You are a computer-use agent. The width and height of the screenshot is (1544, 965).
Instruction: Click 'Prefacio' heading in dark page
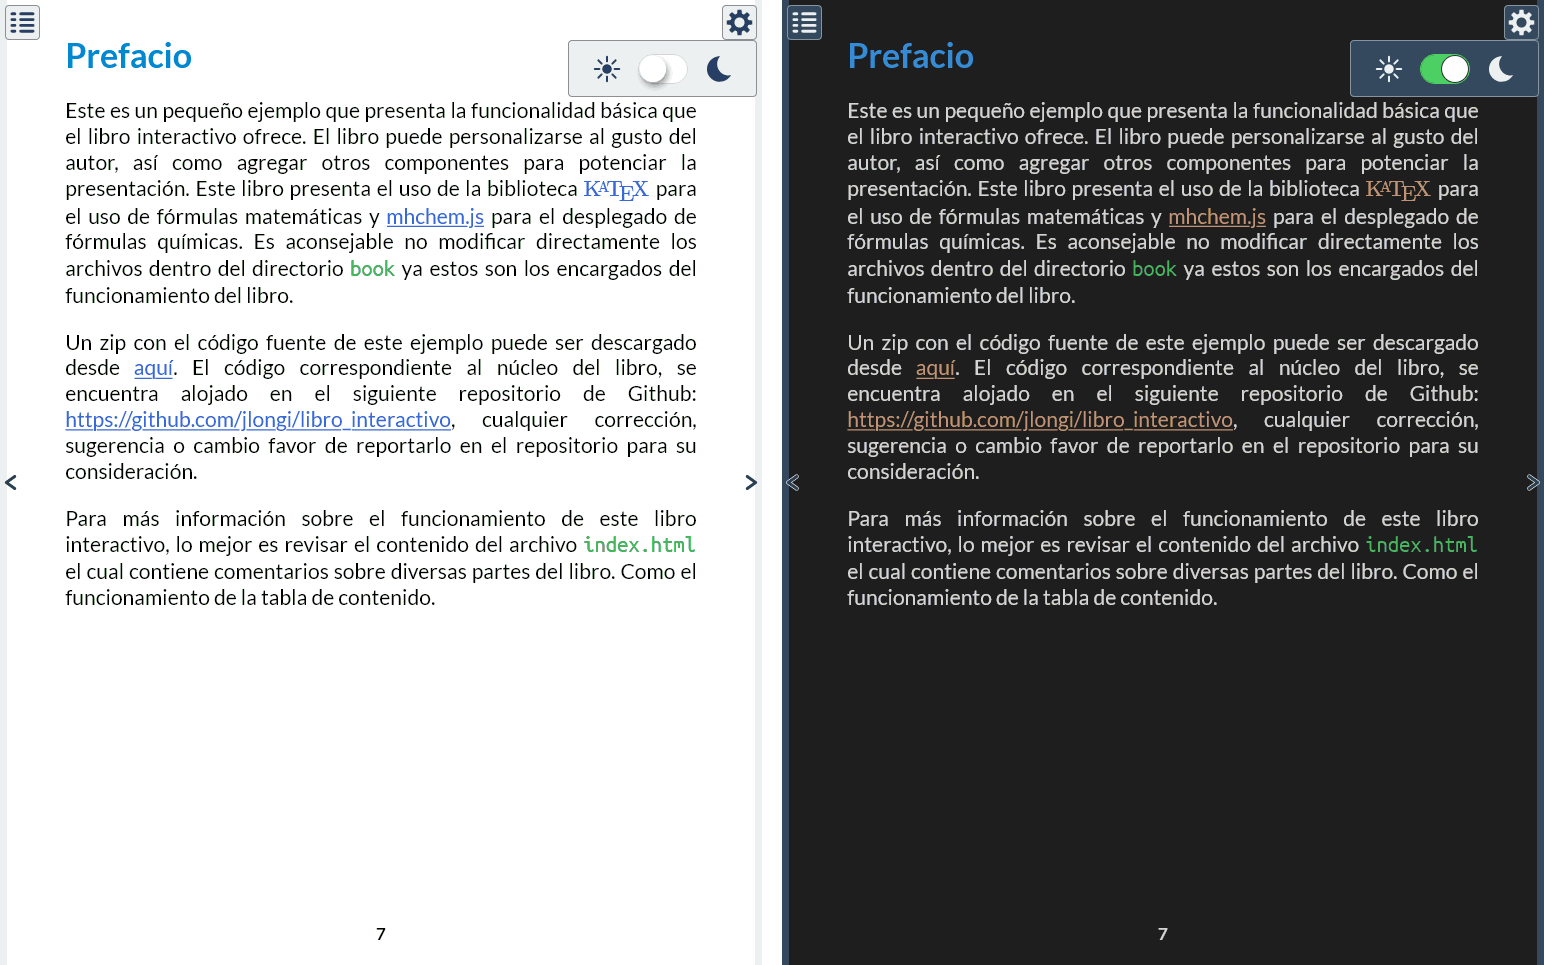(x=910, y=56)
